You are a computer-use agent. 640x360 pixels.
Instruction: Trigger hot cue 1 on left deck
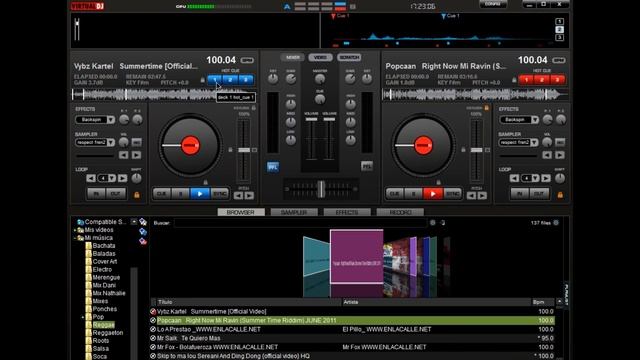(x=215, y=80)
